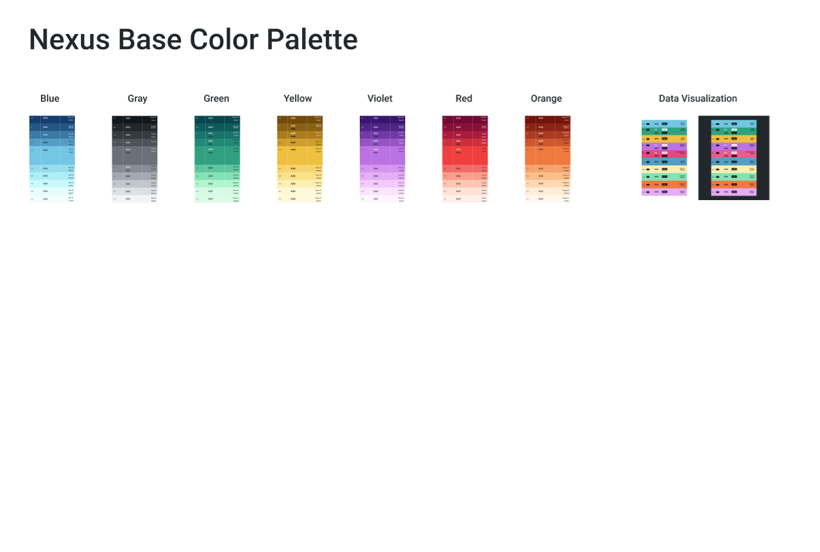Image resolution: width=820 pixels, height=552 pixels.
Task: Open the Gray palette swatch strip
Action: [x=135, y=160]
